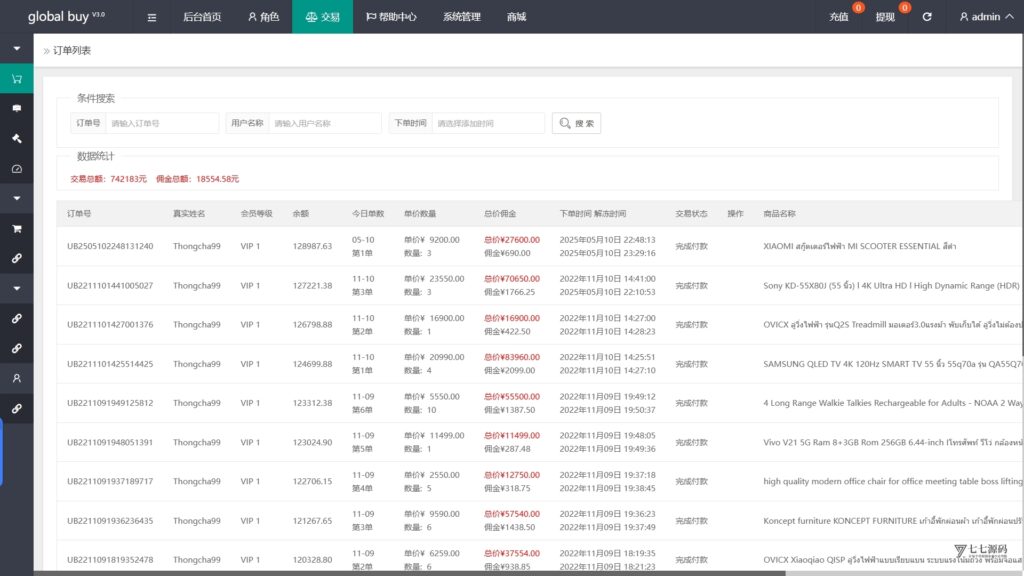The image size is (1024, 576).
Task: Click link icon directly beneath user icon
Action: (17, 408)
